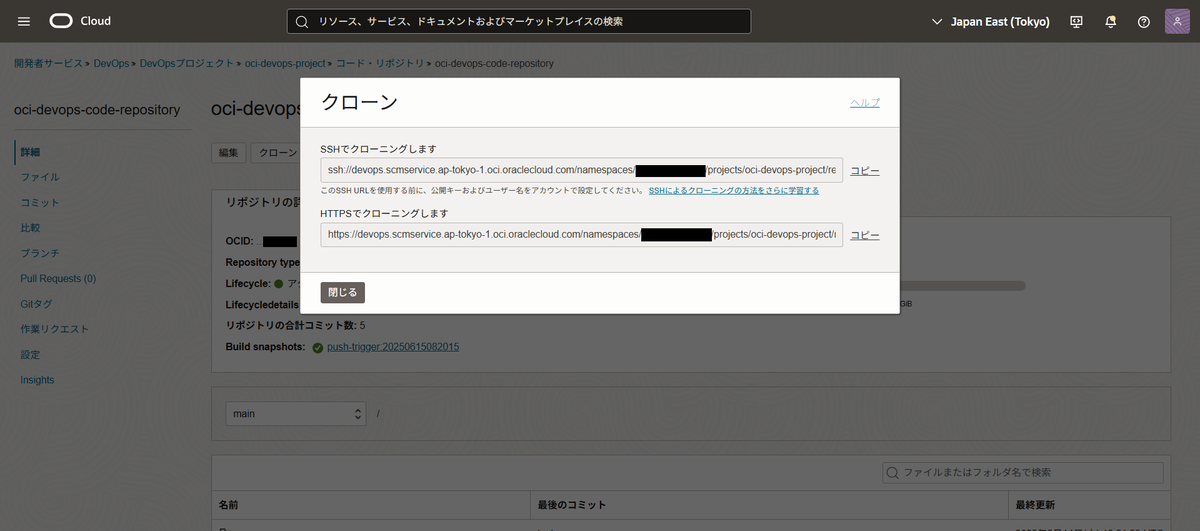This screenshot has height=531, width=1200.
Task: Expand the main branch dropdown
Action: [x=297, y=413]
